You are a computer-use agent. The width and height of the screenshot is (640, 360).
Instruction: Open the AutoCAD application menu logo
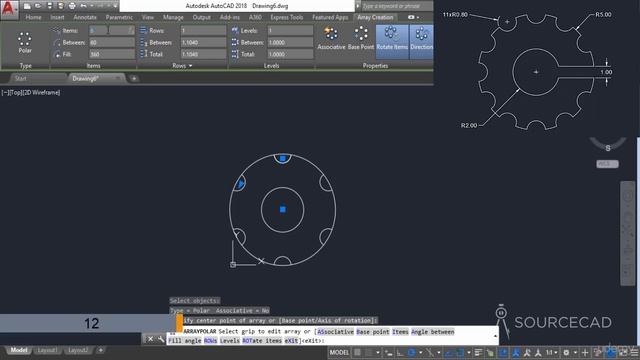(9, 9)
